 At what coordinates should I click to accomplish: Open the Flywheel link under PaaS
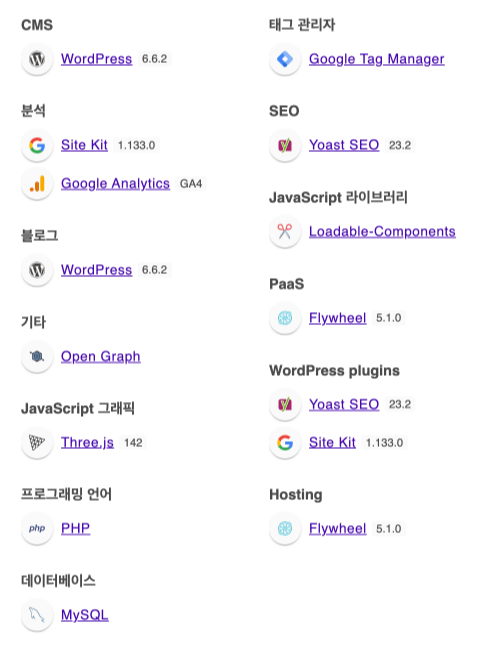coord(337,318)
